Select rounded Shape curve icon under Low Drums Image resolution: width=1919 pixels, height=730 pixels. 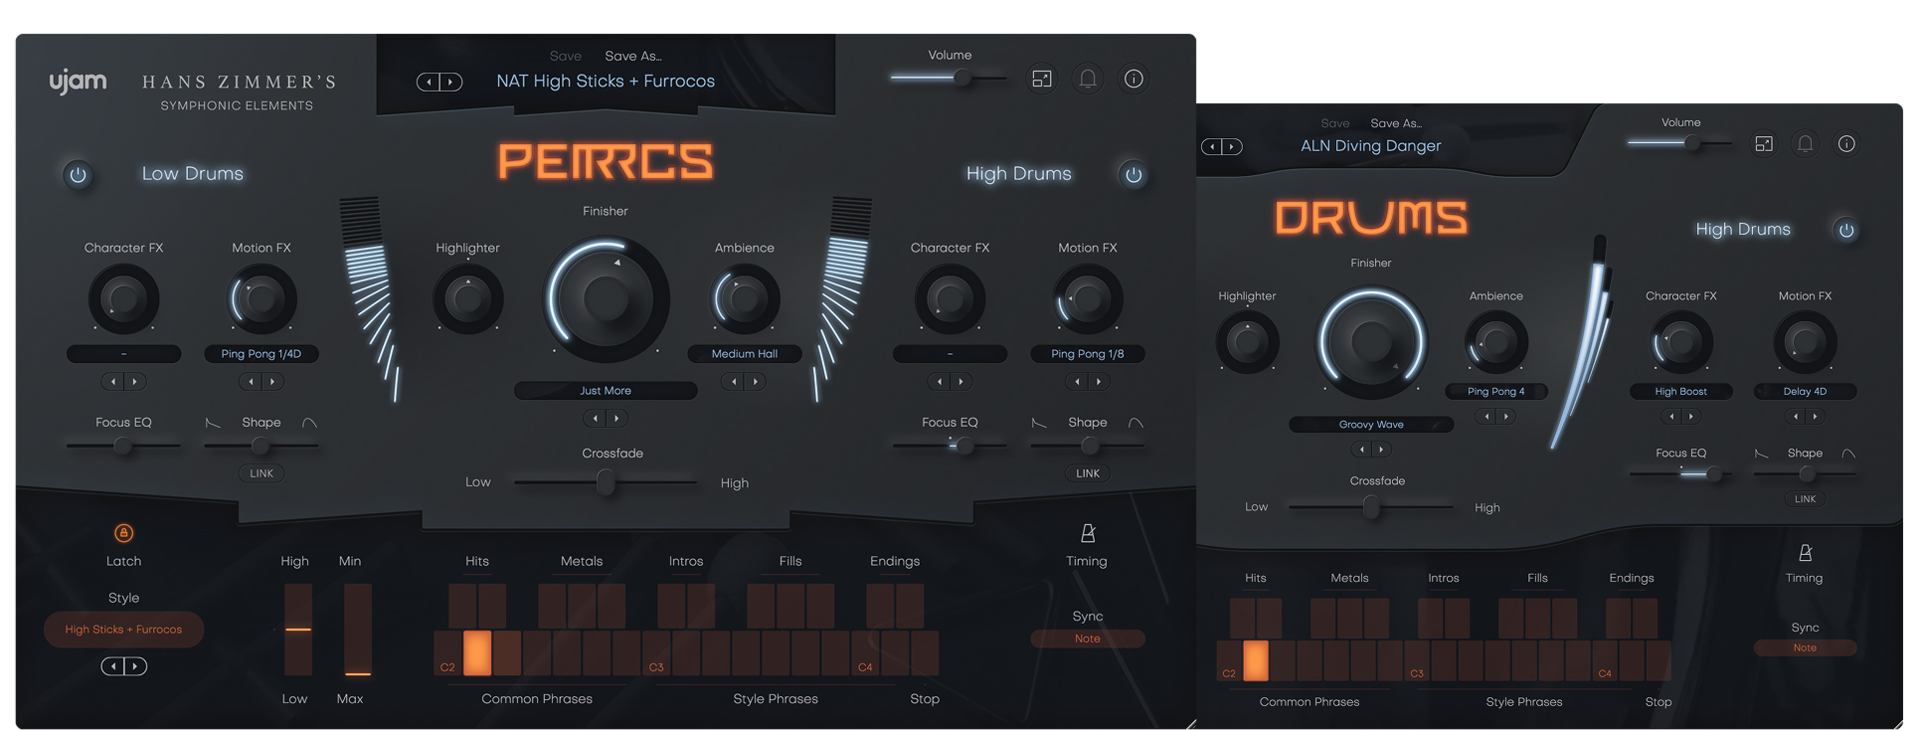[310, 423]
